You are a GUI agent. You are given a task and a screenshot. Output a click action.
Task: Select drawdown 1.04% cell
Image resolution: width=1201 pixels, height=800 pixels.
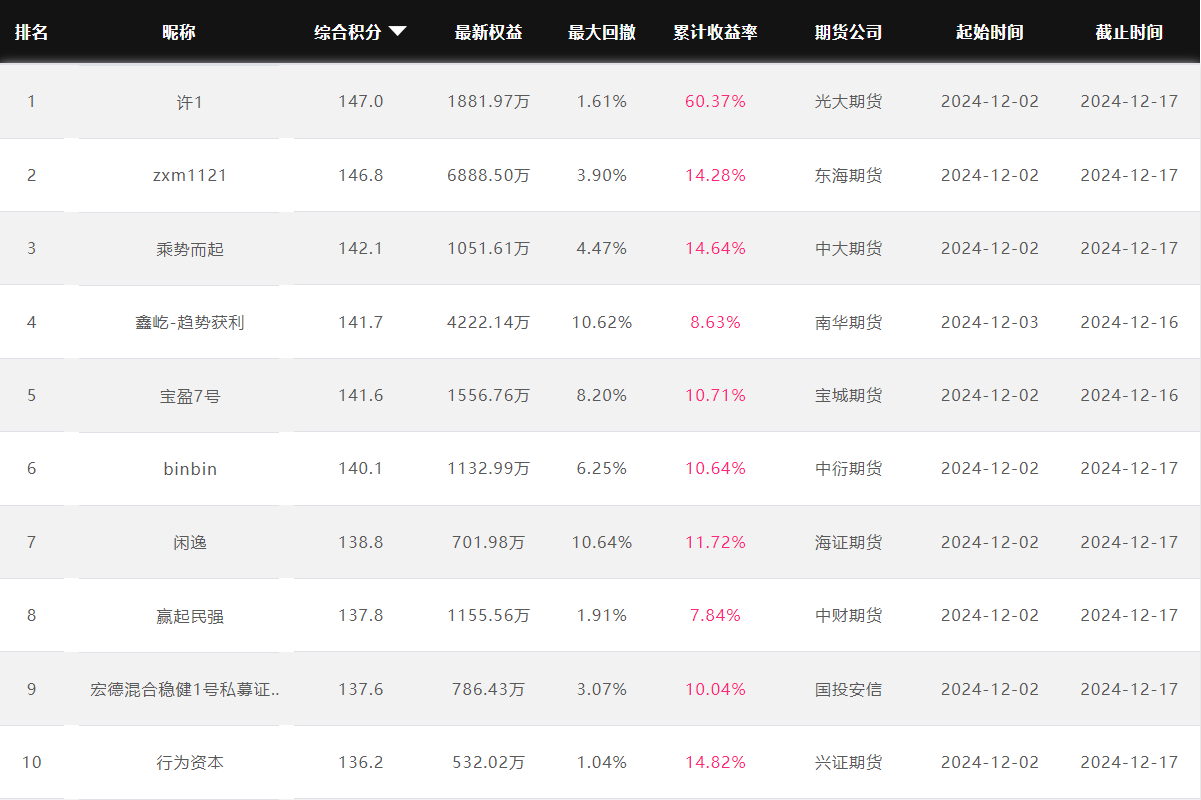click(x=601, y=763)
